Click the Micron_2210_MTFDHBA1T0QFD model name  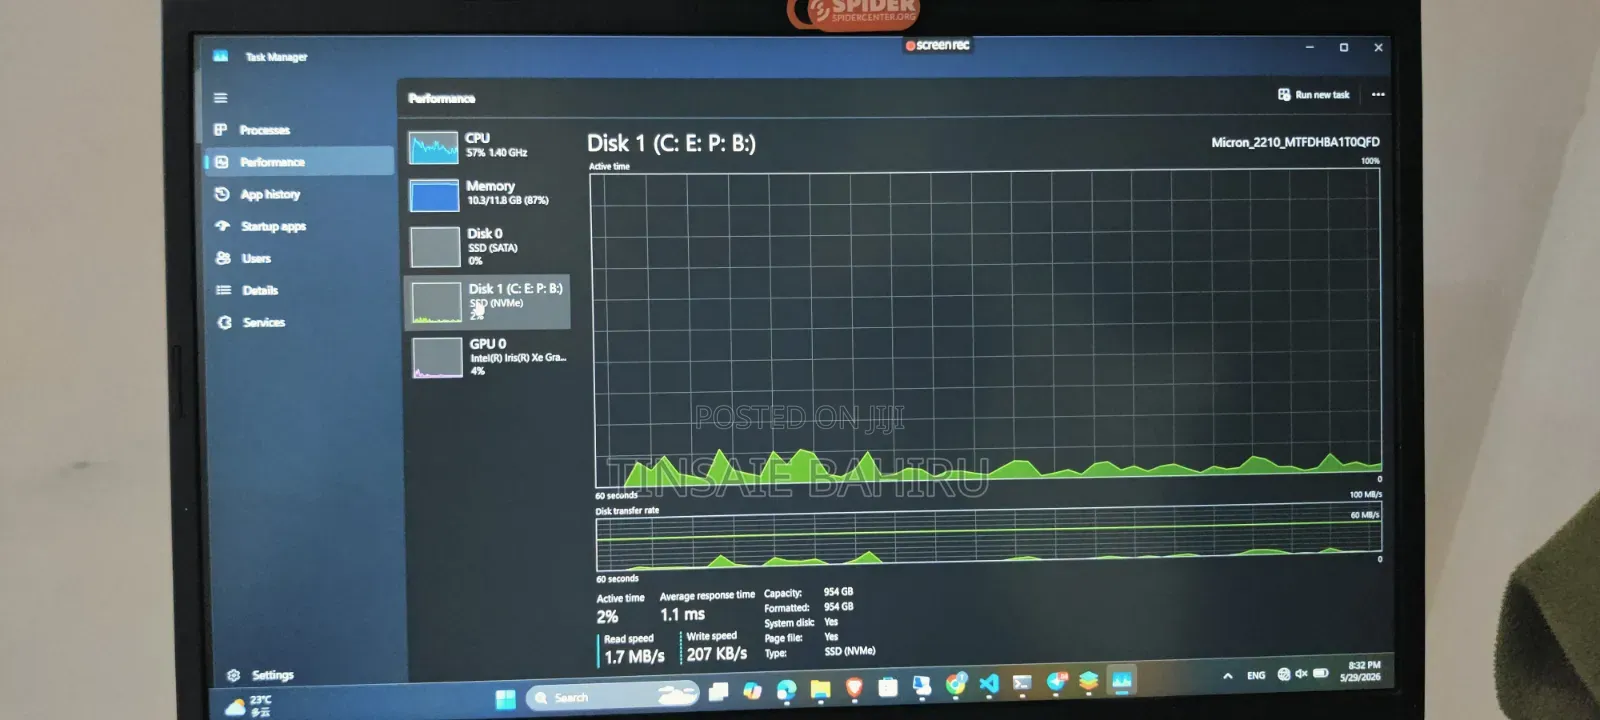(1295, 142)
